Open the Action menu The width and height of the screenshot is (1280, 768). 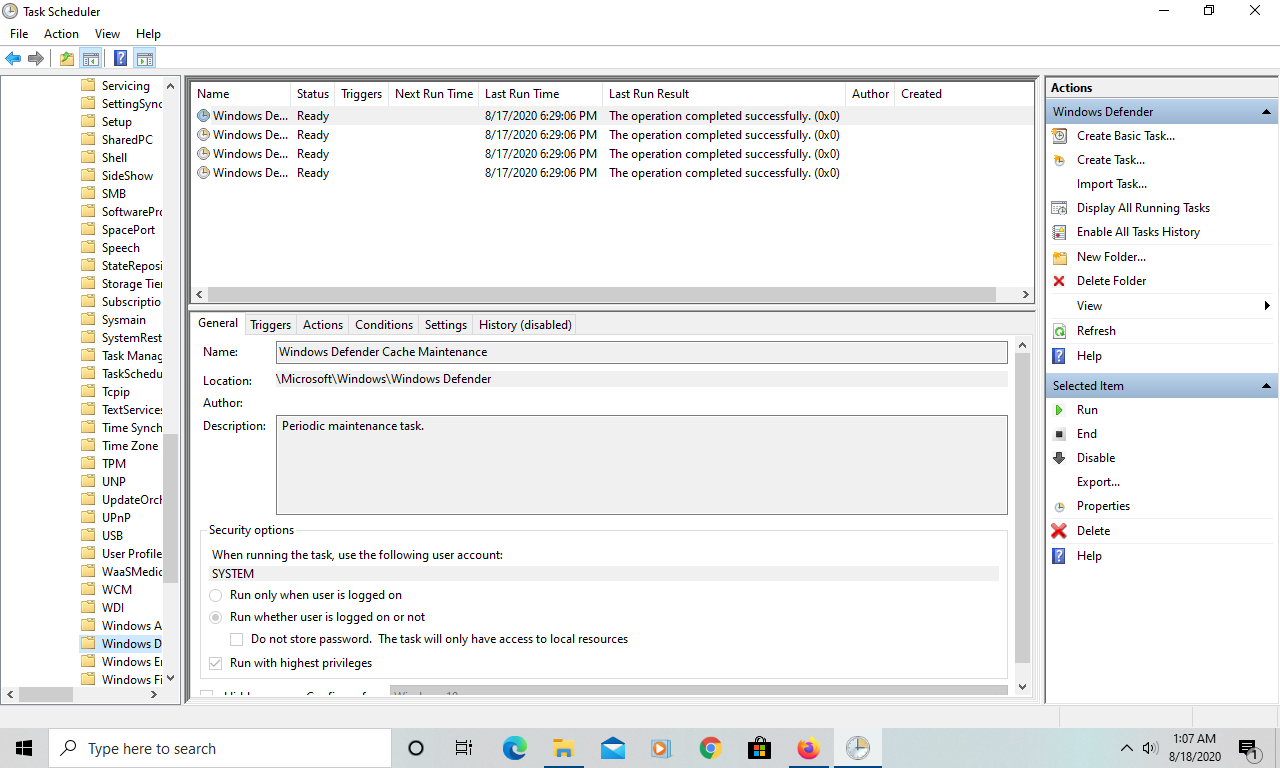pyautogui.click(x=61, y=34)
